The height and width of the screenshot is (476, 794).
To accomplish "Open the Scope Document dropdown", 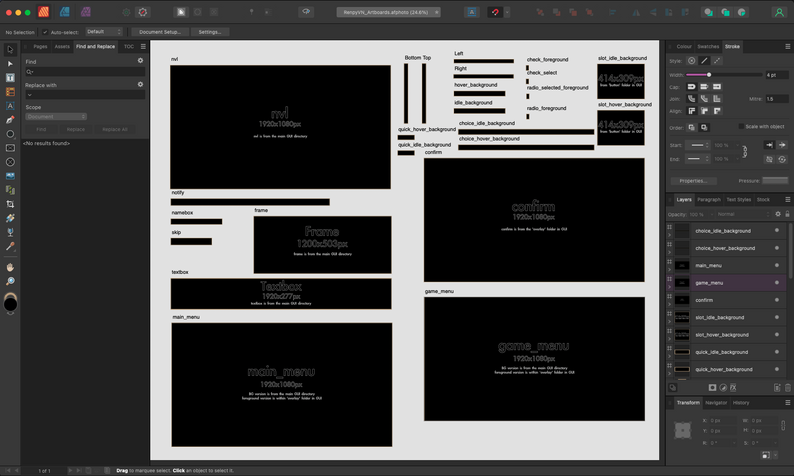I will coord(56,116).
